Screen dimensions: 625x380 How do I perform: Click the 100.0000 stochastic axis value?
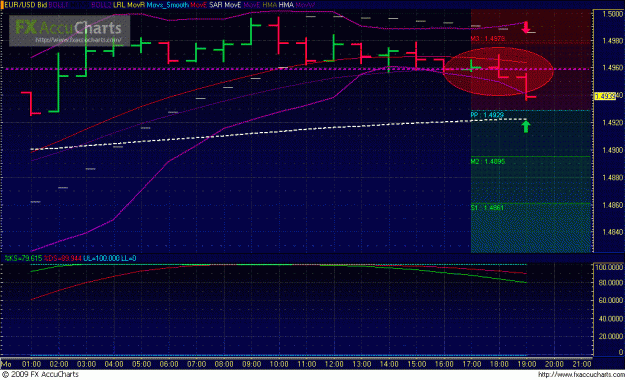609,267
